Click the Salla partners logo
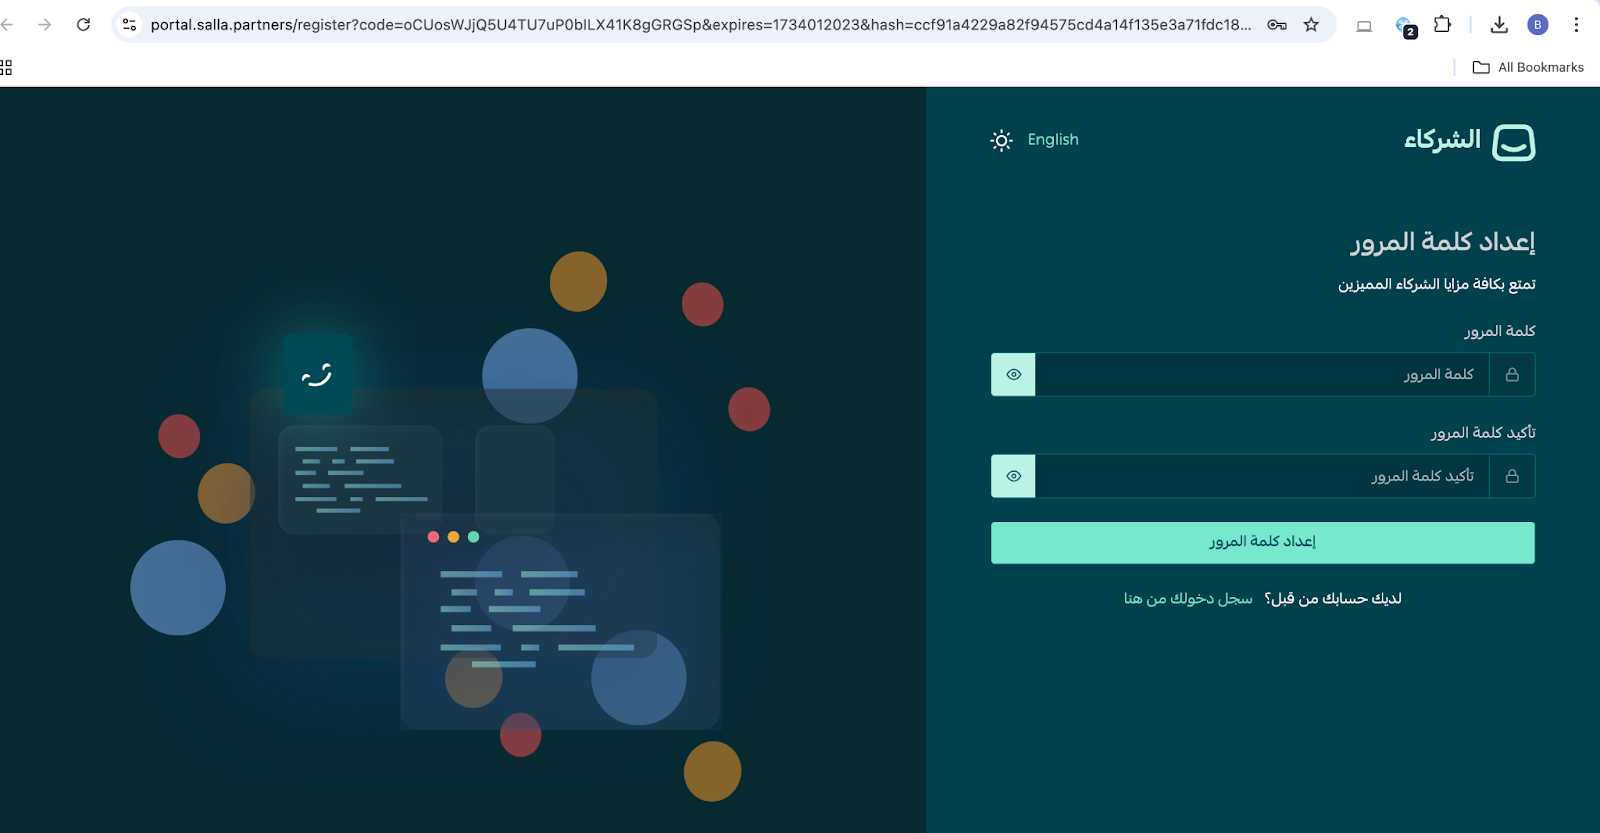The width and height of the screenshot is (1600, 833). click(1470, 141)
